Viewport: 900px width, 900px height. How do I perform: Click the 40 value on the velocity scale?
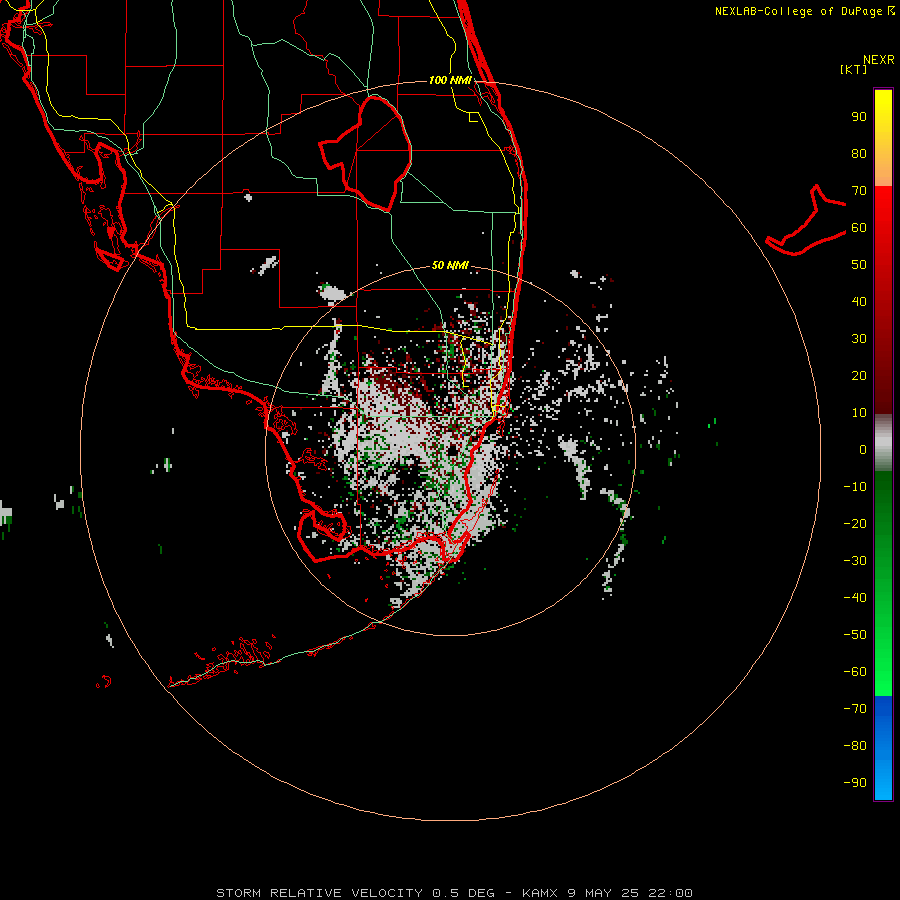click(x=859, y=301)
